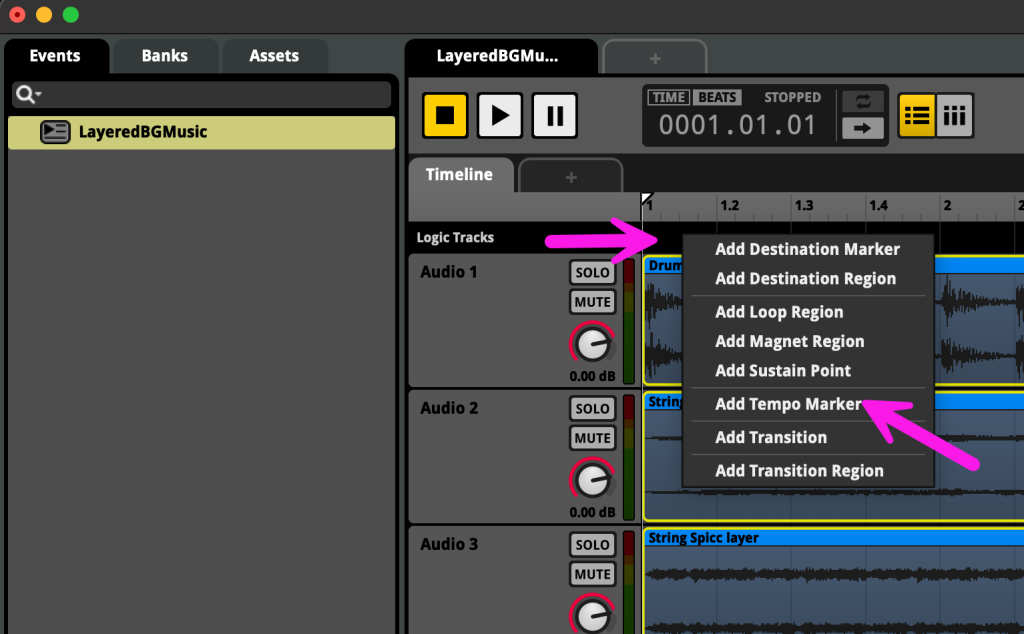Click the Audio 1 volume knob
This screenshot has width=1024, height=634.
point(592,344)
